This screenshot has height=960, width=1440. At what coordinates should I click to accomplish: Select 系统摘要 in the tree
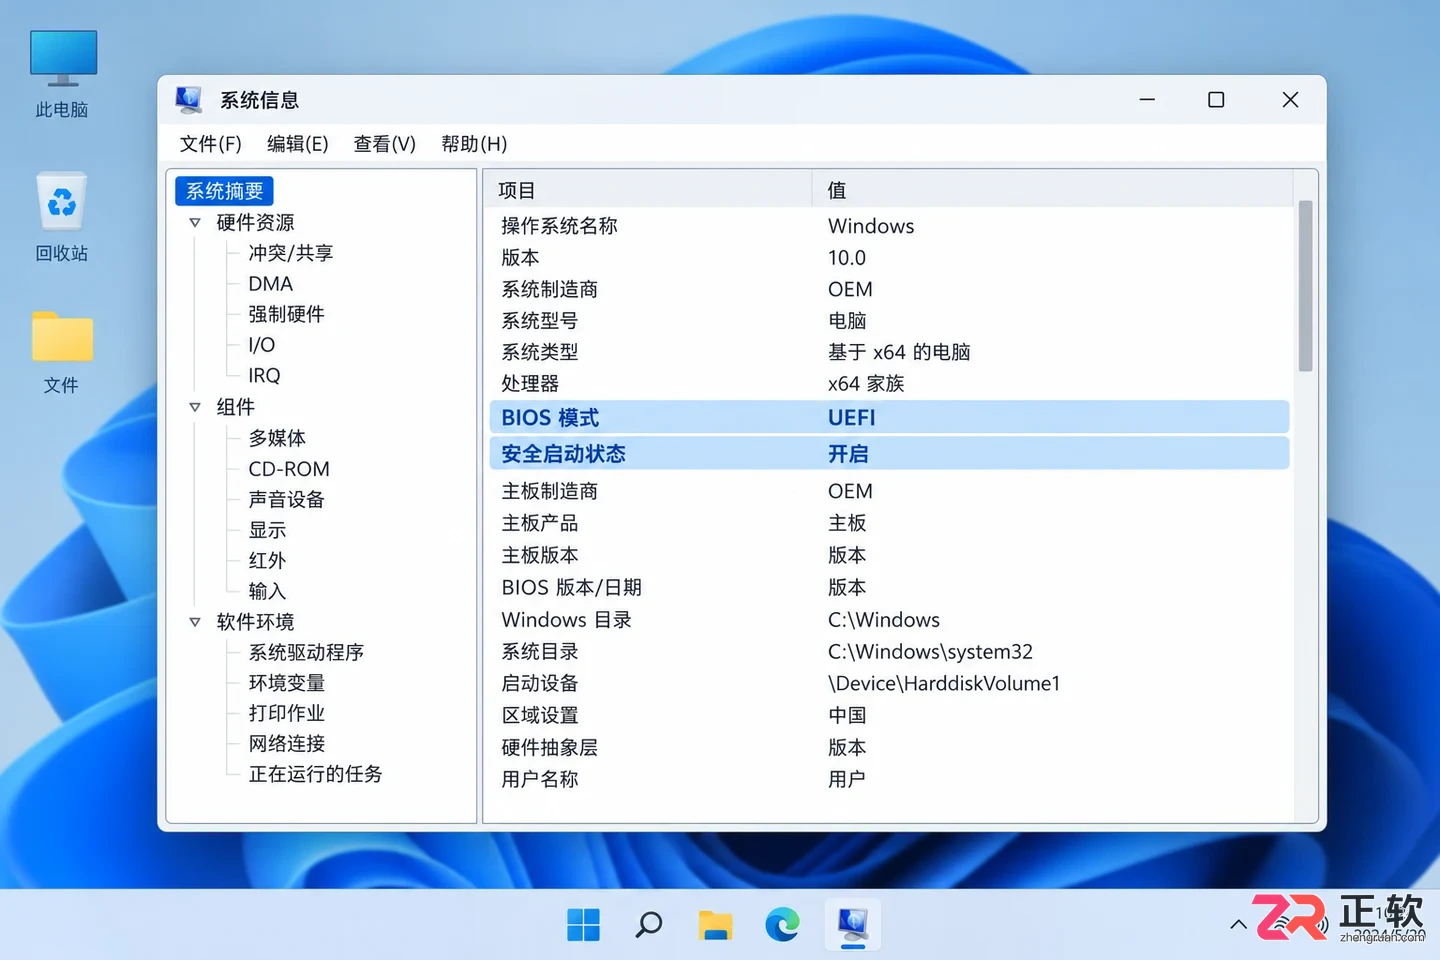225,191
